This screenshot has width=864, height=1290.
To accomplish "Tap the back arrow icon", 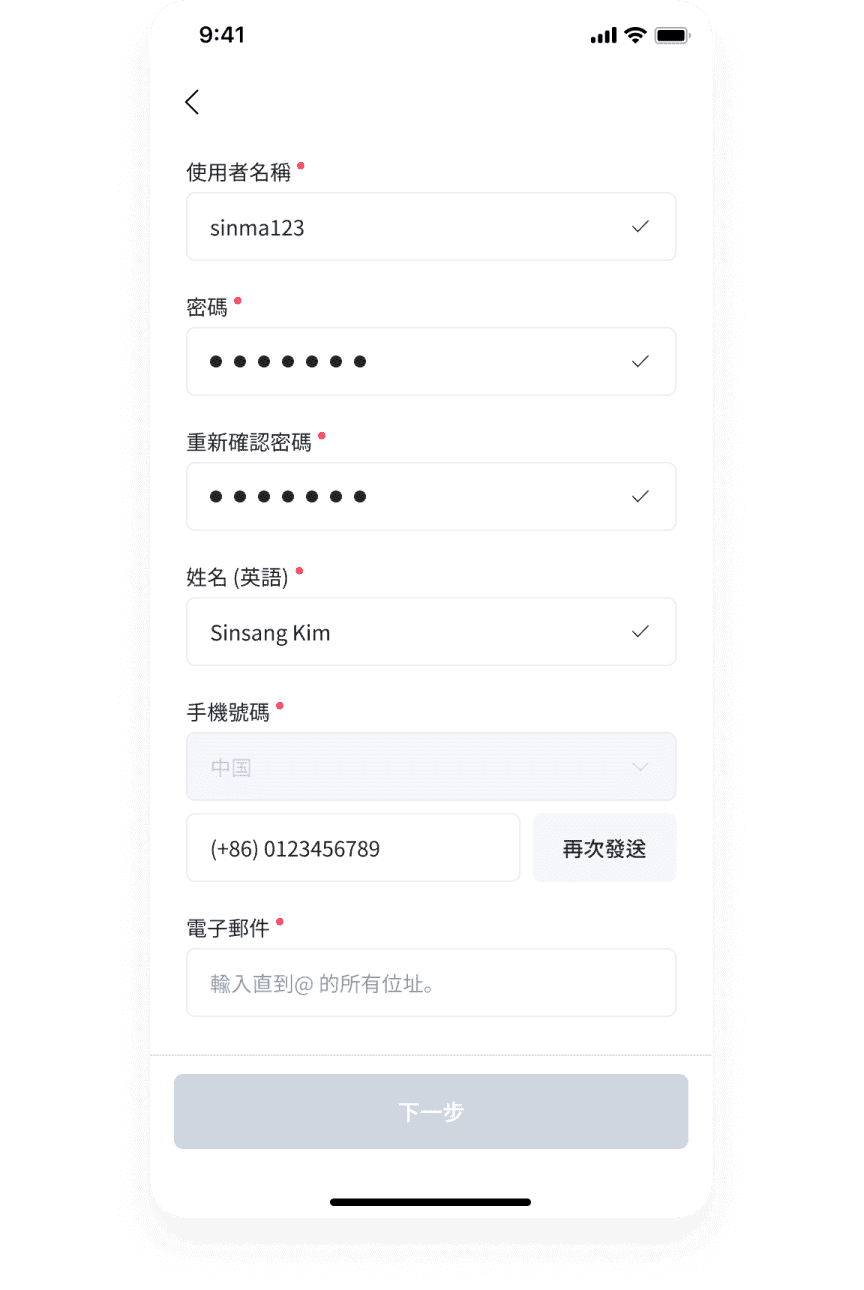I will tap(192, 102).
